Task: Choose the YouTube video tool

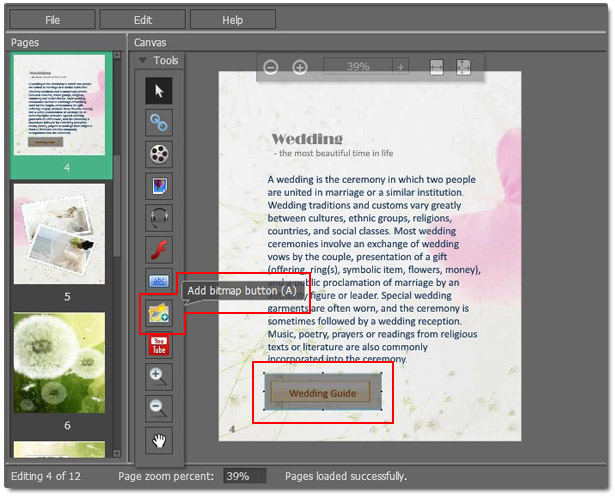Action: coord(159,345)
